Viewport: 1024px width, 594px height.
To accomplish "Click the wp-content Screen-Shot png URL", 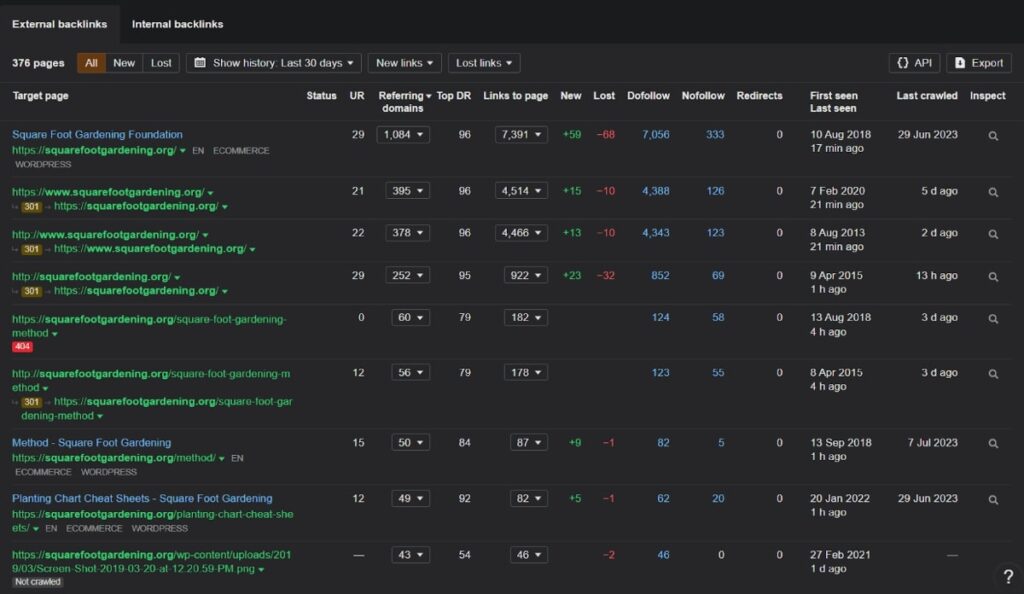I will tap(152, 561).
